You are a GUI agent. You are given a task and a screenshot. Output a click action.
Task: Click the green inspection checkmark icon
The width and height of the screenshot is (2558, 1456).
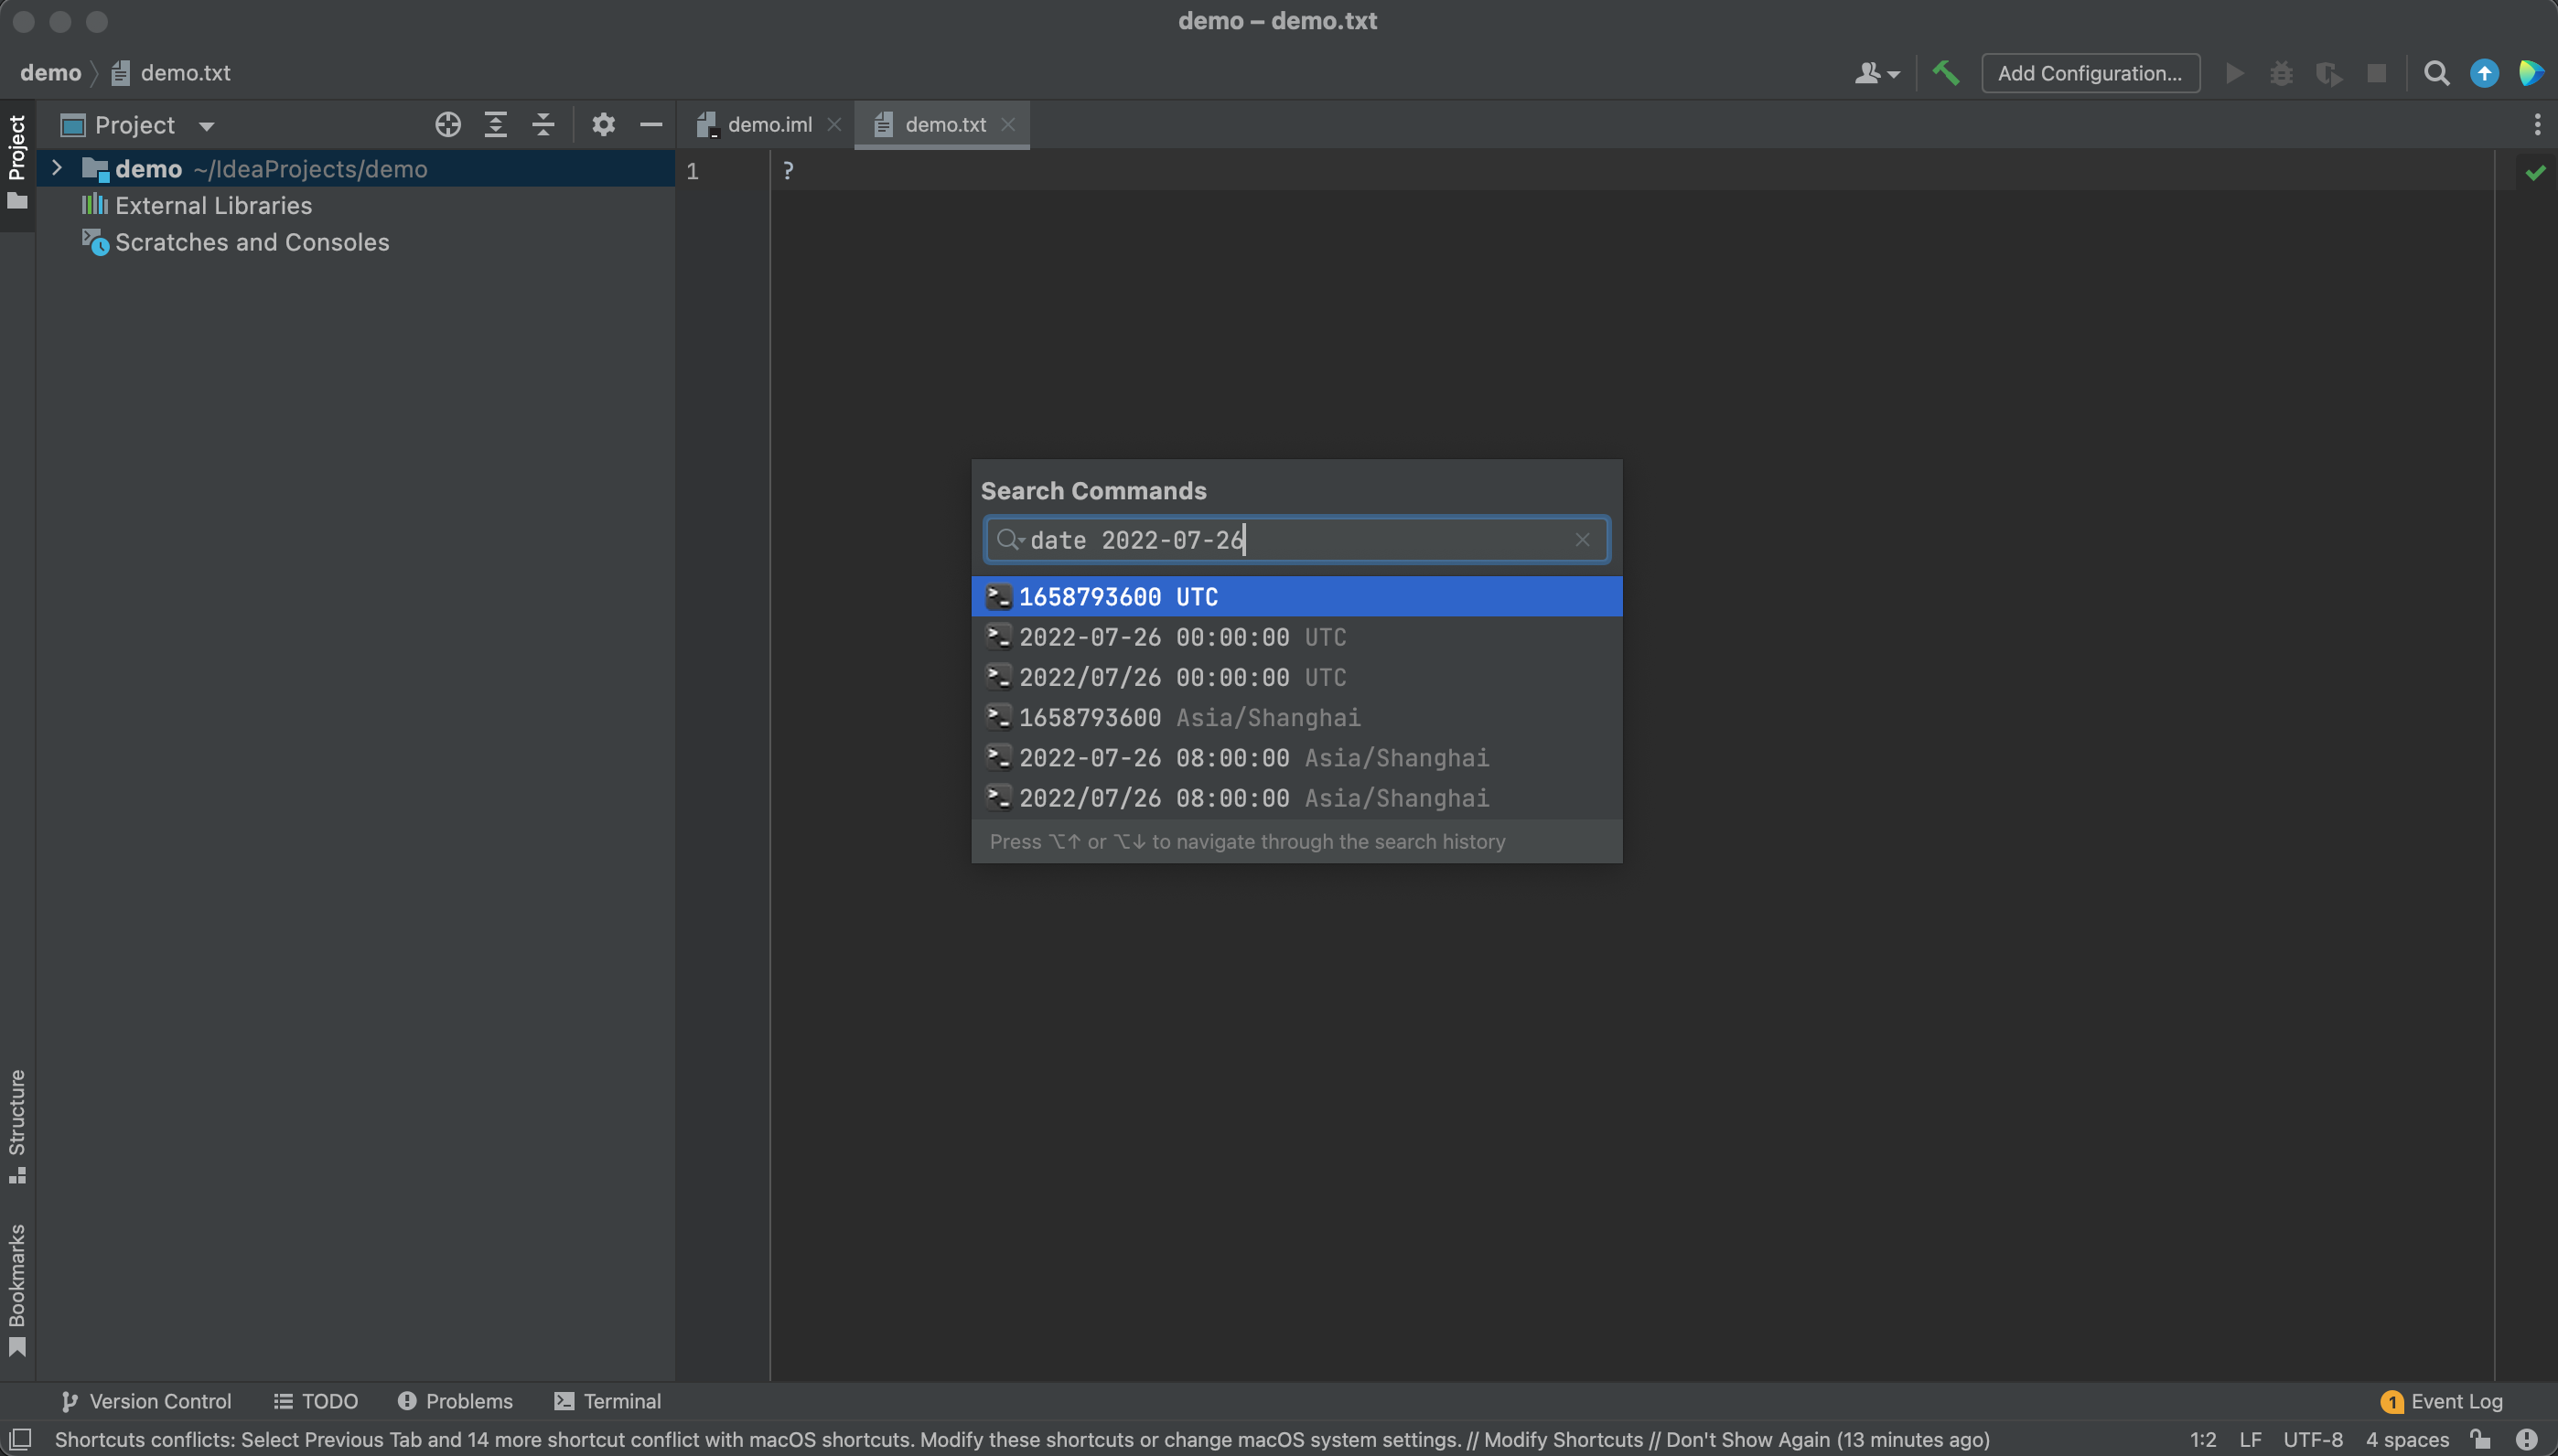click(x=2535, y=173)
